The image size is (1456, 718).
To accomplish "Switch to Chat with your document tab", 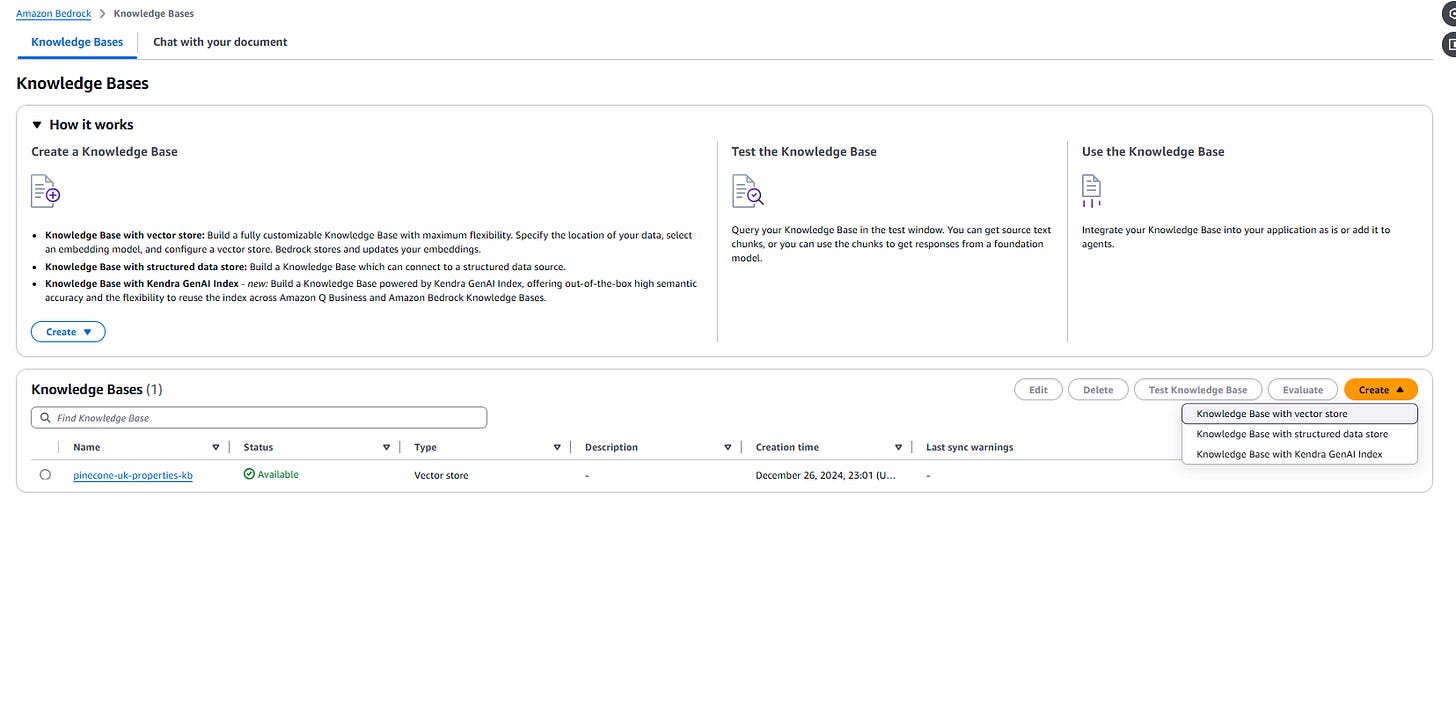I will point(220,42).
